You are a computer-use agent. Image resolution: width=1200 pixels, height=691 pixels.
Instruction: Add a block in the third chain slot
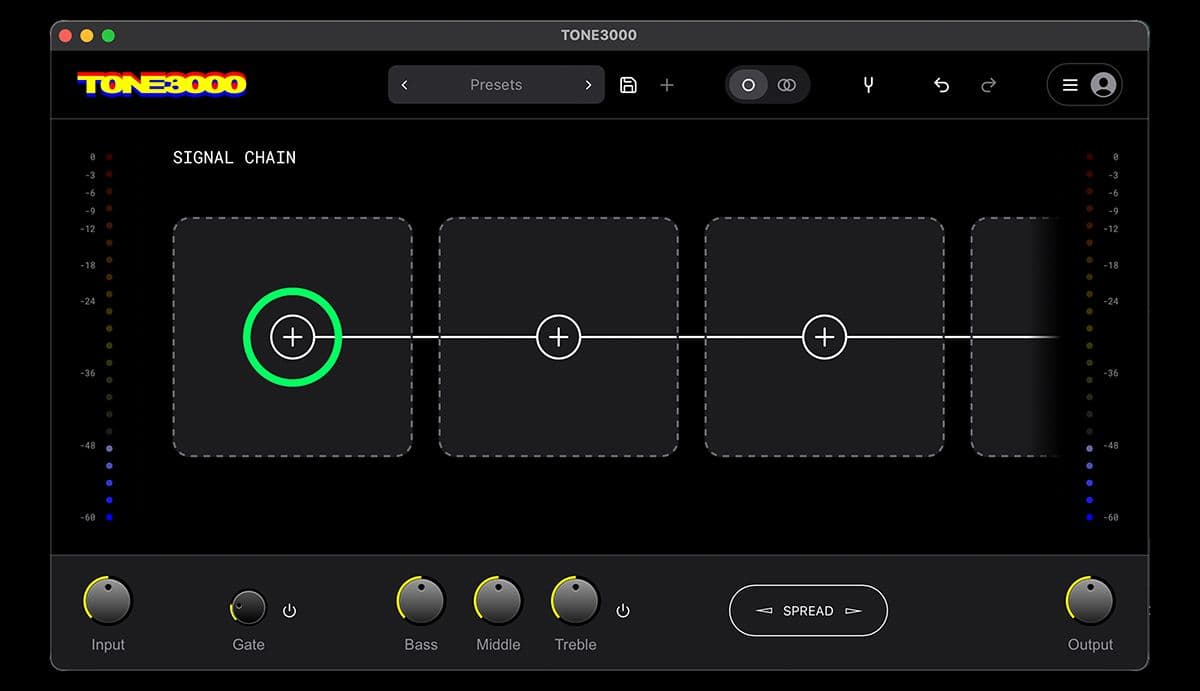click(x=824, y=337)
